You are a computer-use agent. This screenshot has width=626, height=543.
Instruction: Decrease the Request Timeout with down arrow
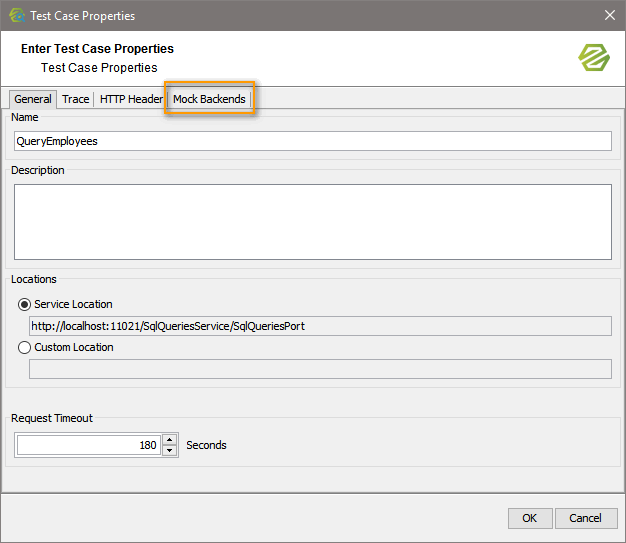coord(170,451)
